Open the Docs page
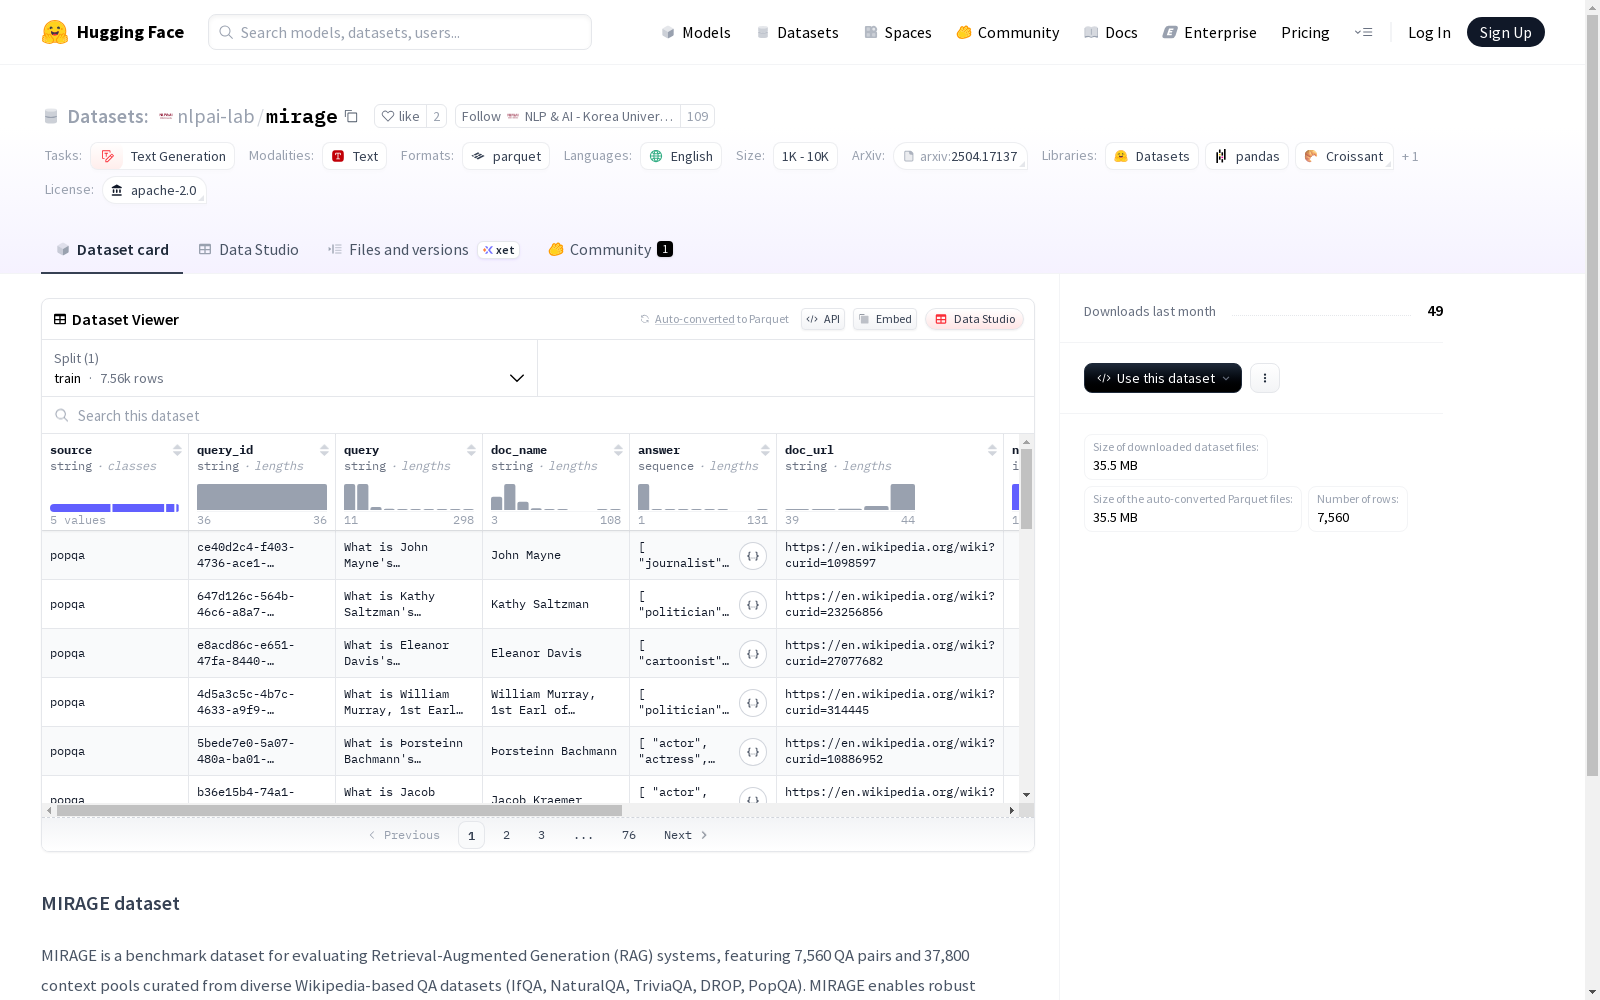This screenshot has height=1000, width=1600. coord(1110,32)
